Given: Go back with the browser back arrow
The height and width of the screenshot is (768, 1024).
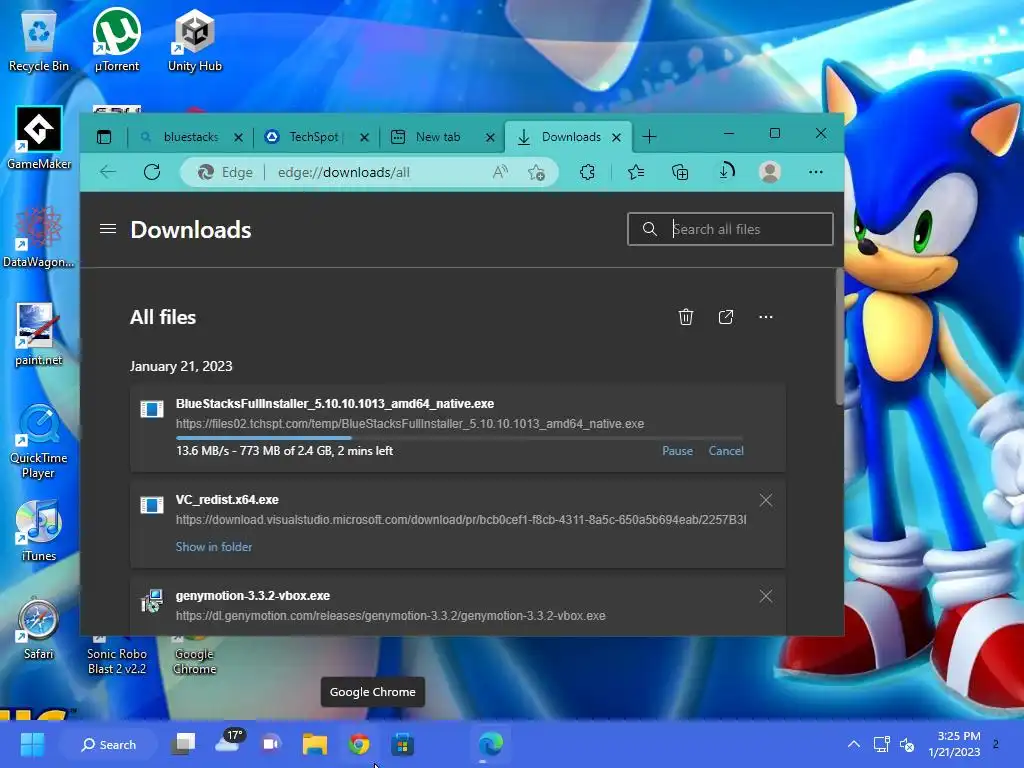Looking at the screenshot, I should pyautogui.click(x=108, y=172).
